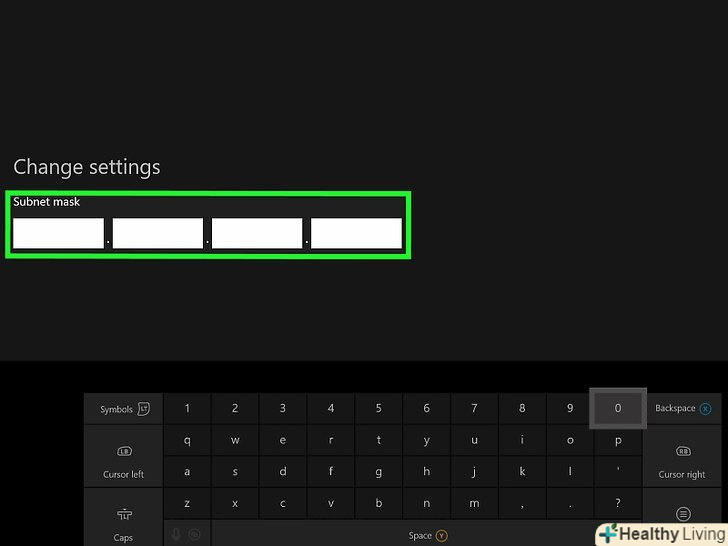This screenshot has width=728, height=546.
Task: Open the Symbols keyboard layout
Action: pyautogui.click(x=124, y=409)
